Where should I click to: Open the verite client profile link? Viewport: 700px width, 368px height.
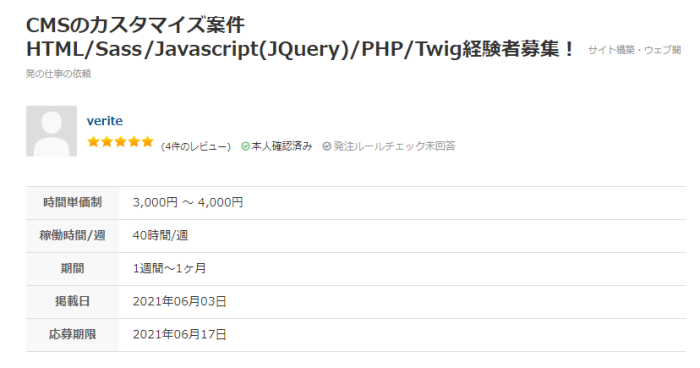tap(104, 121)
